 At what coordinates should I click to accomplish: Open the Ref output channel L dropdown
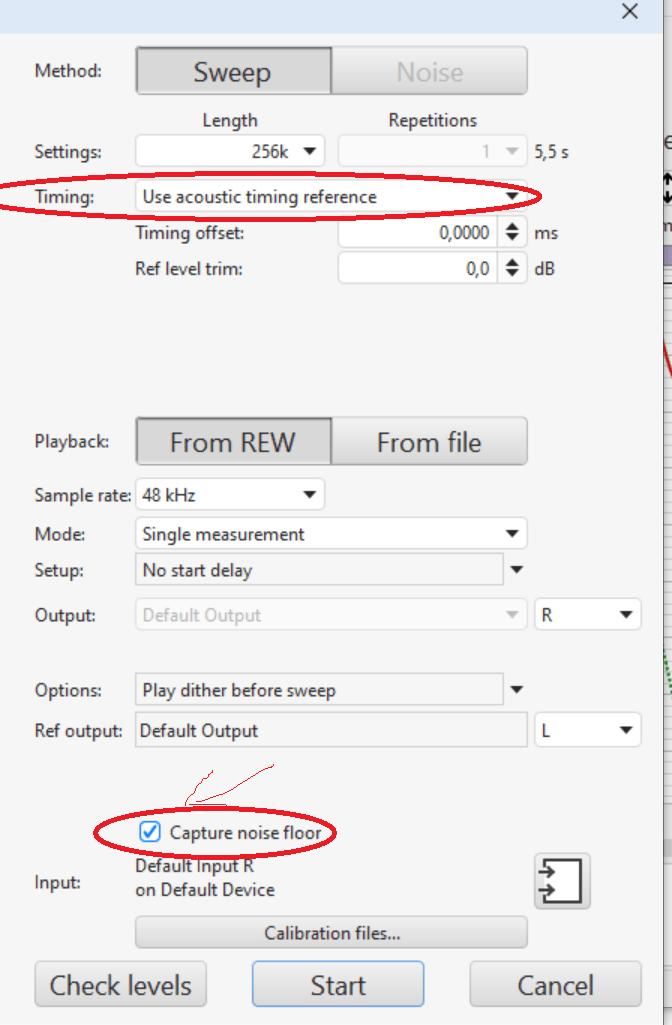point(588,730)
